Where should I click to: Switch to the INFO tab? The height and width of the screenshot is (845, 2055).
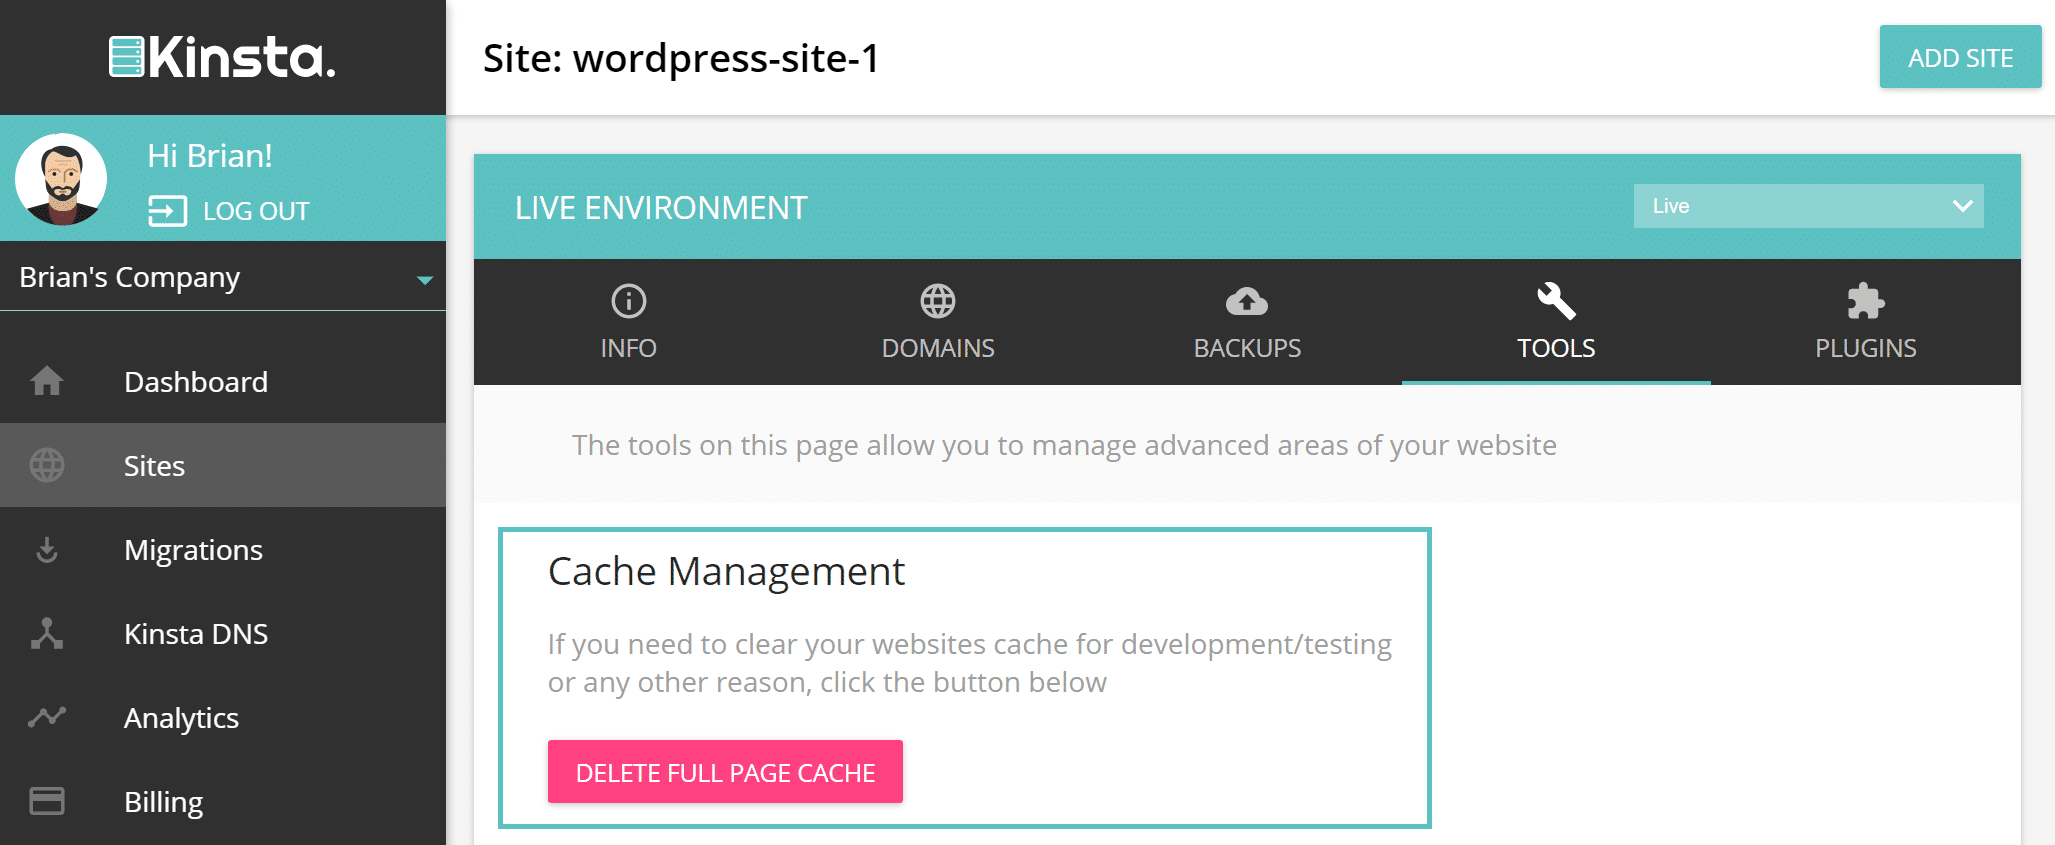[628, 322]
